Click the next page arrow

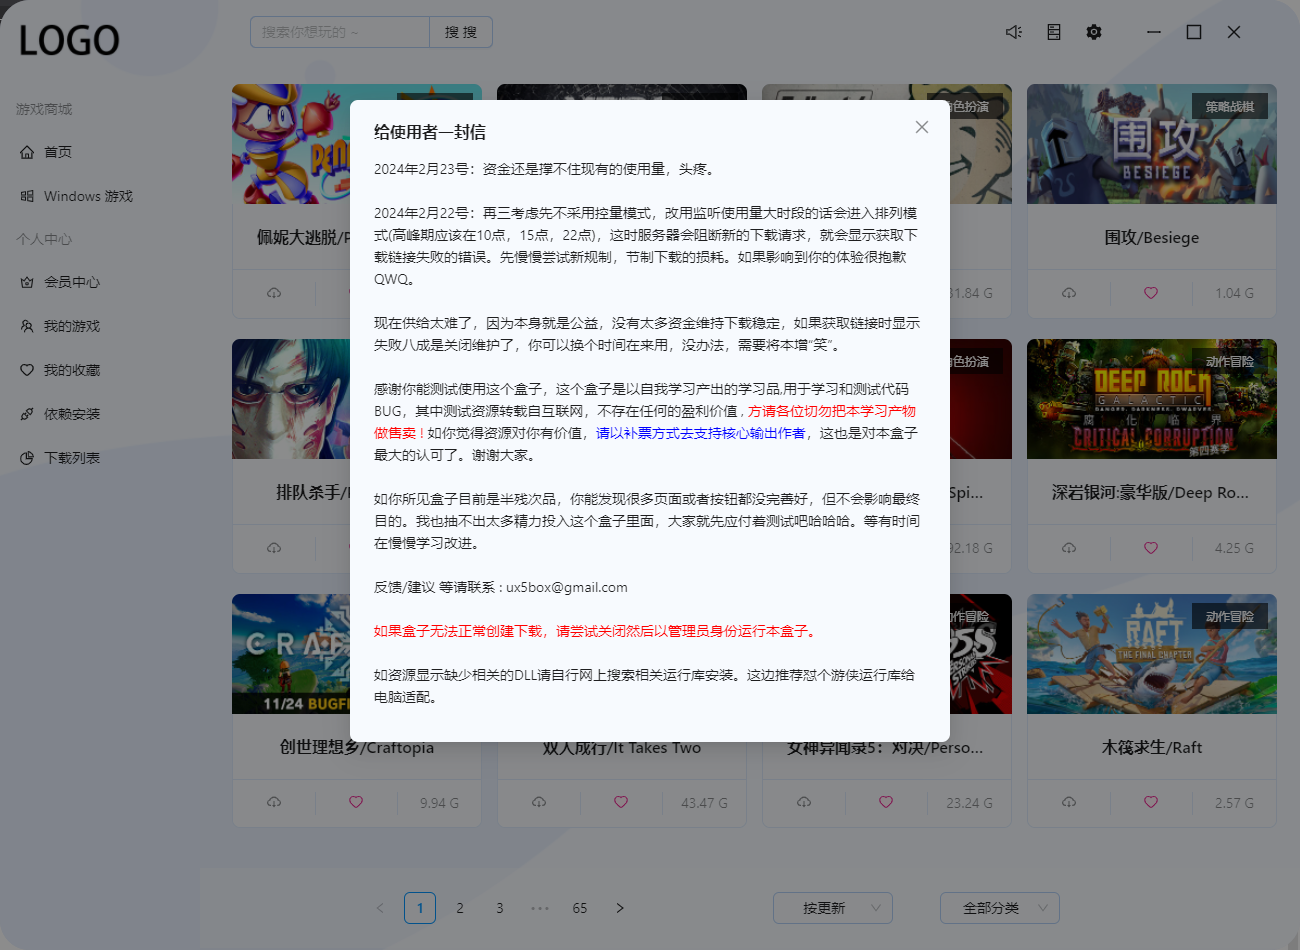tap(620, 908)
